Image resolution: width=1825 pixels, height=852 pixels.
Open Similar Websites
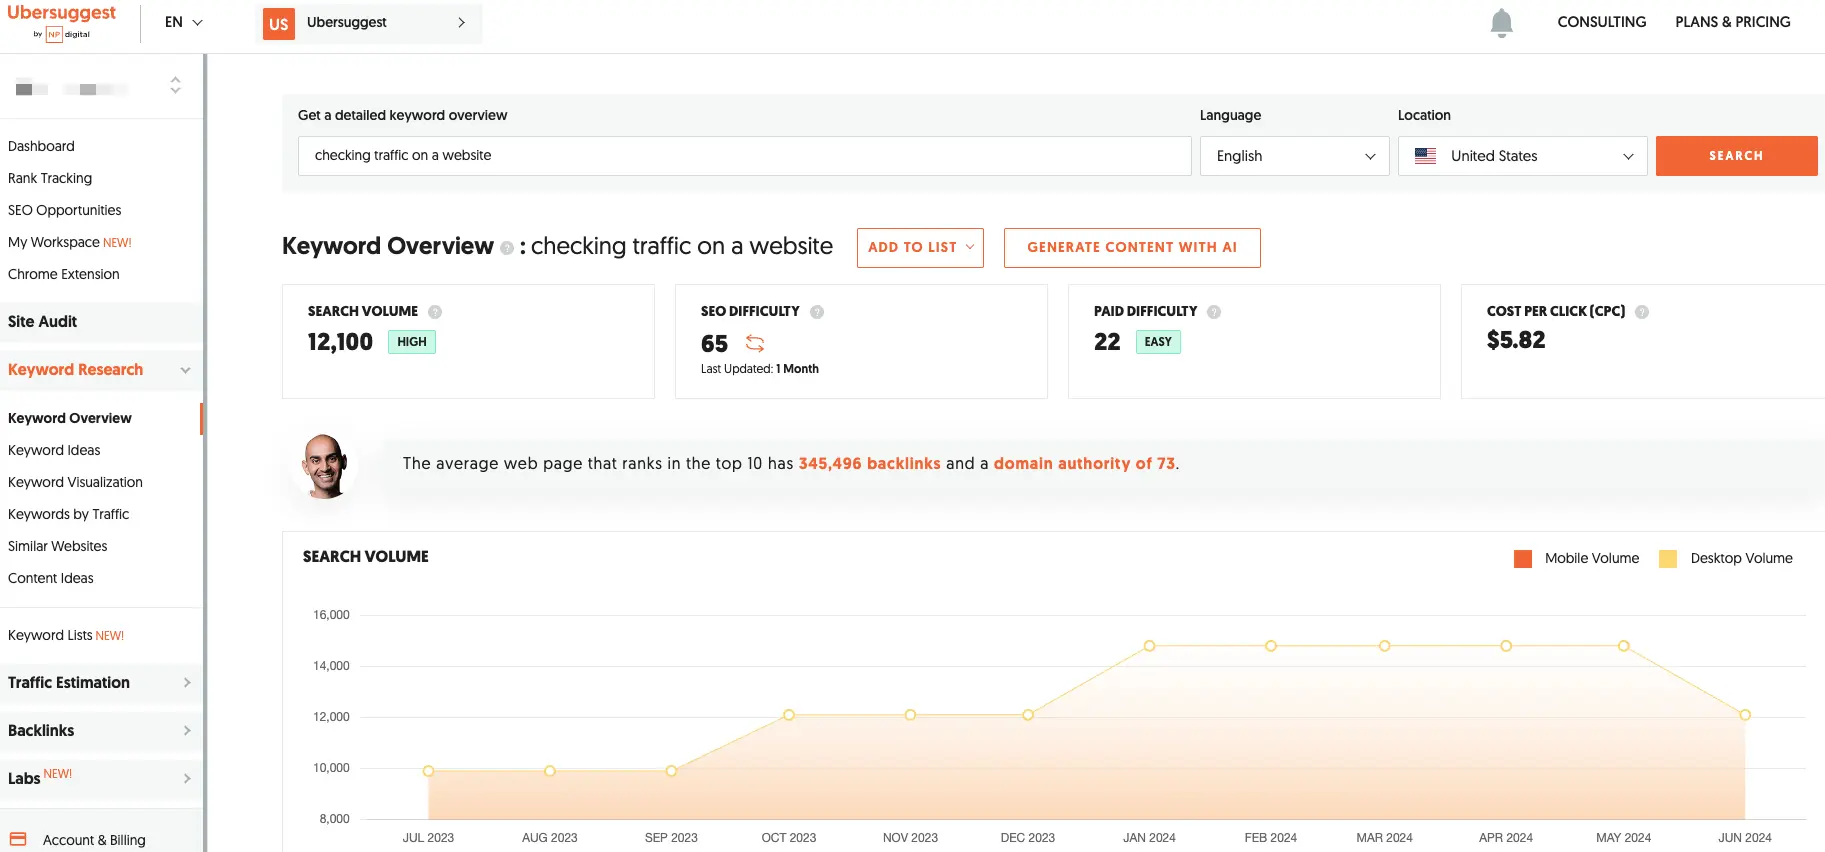pos(58,546)
